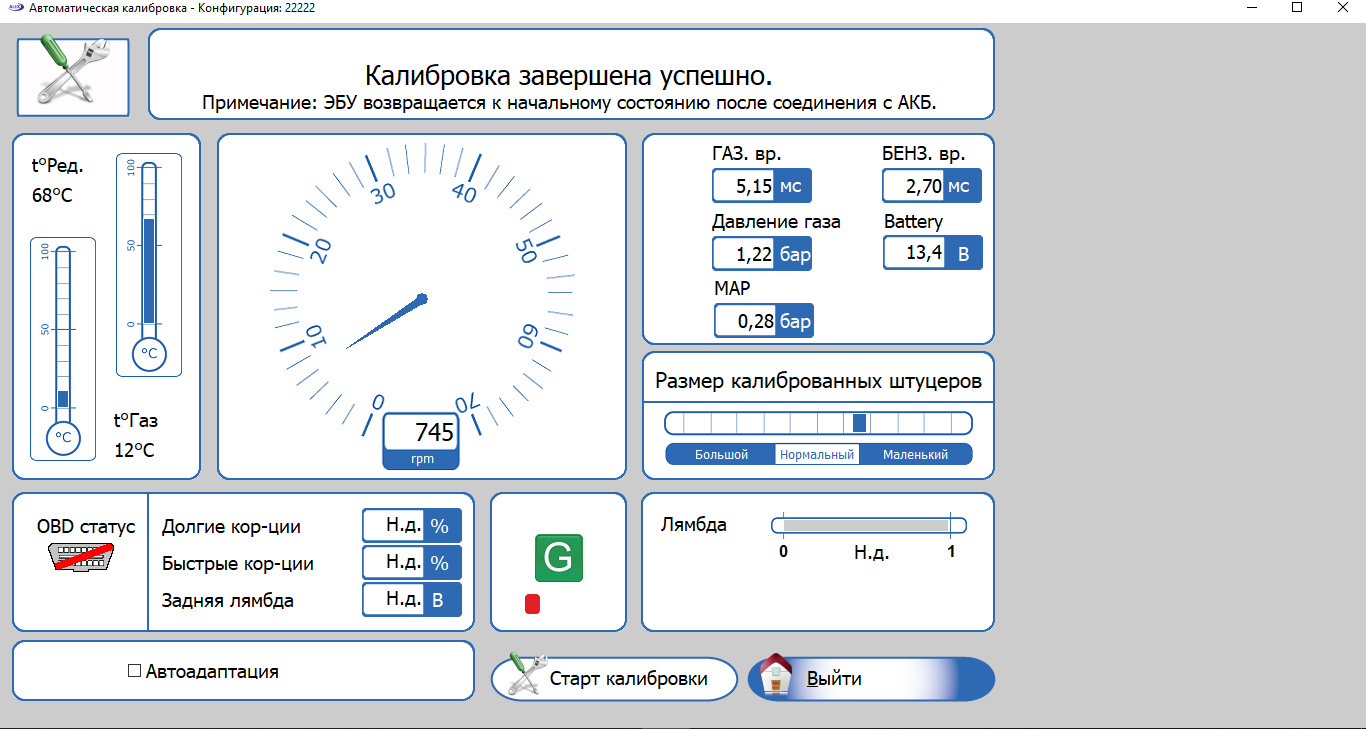This screenshot has width=1366, height=729.
Task: Click the 745 rpm readout
Action: 420,432
